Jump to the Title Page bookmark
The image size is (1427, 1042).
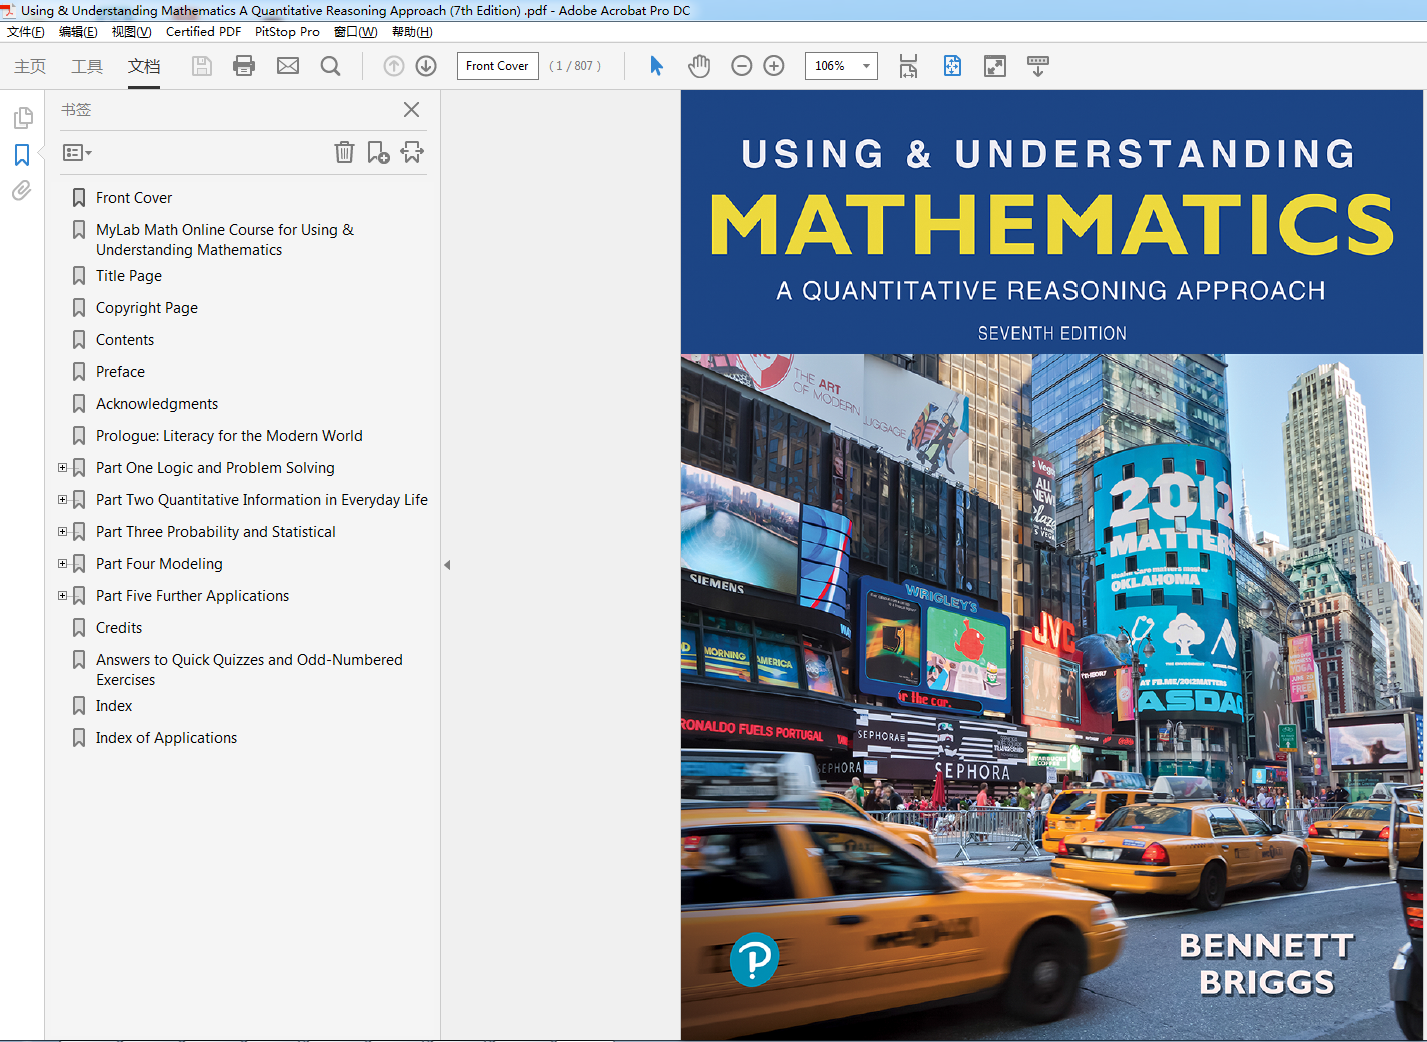coord(129,276)
